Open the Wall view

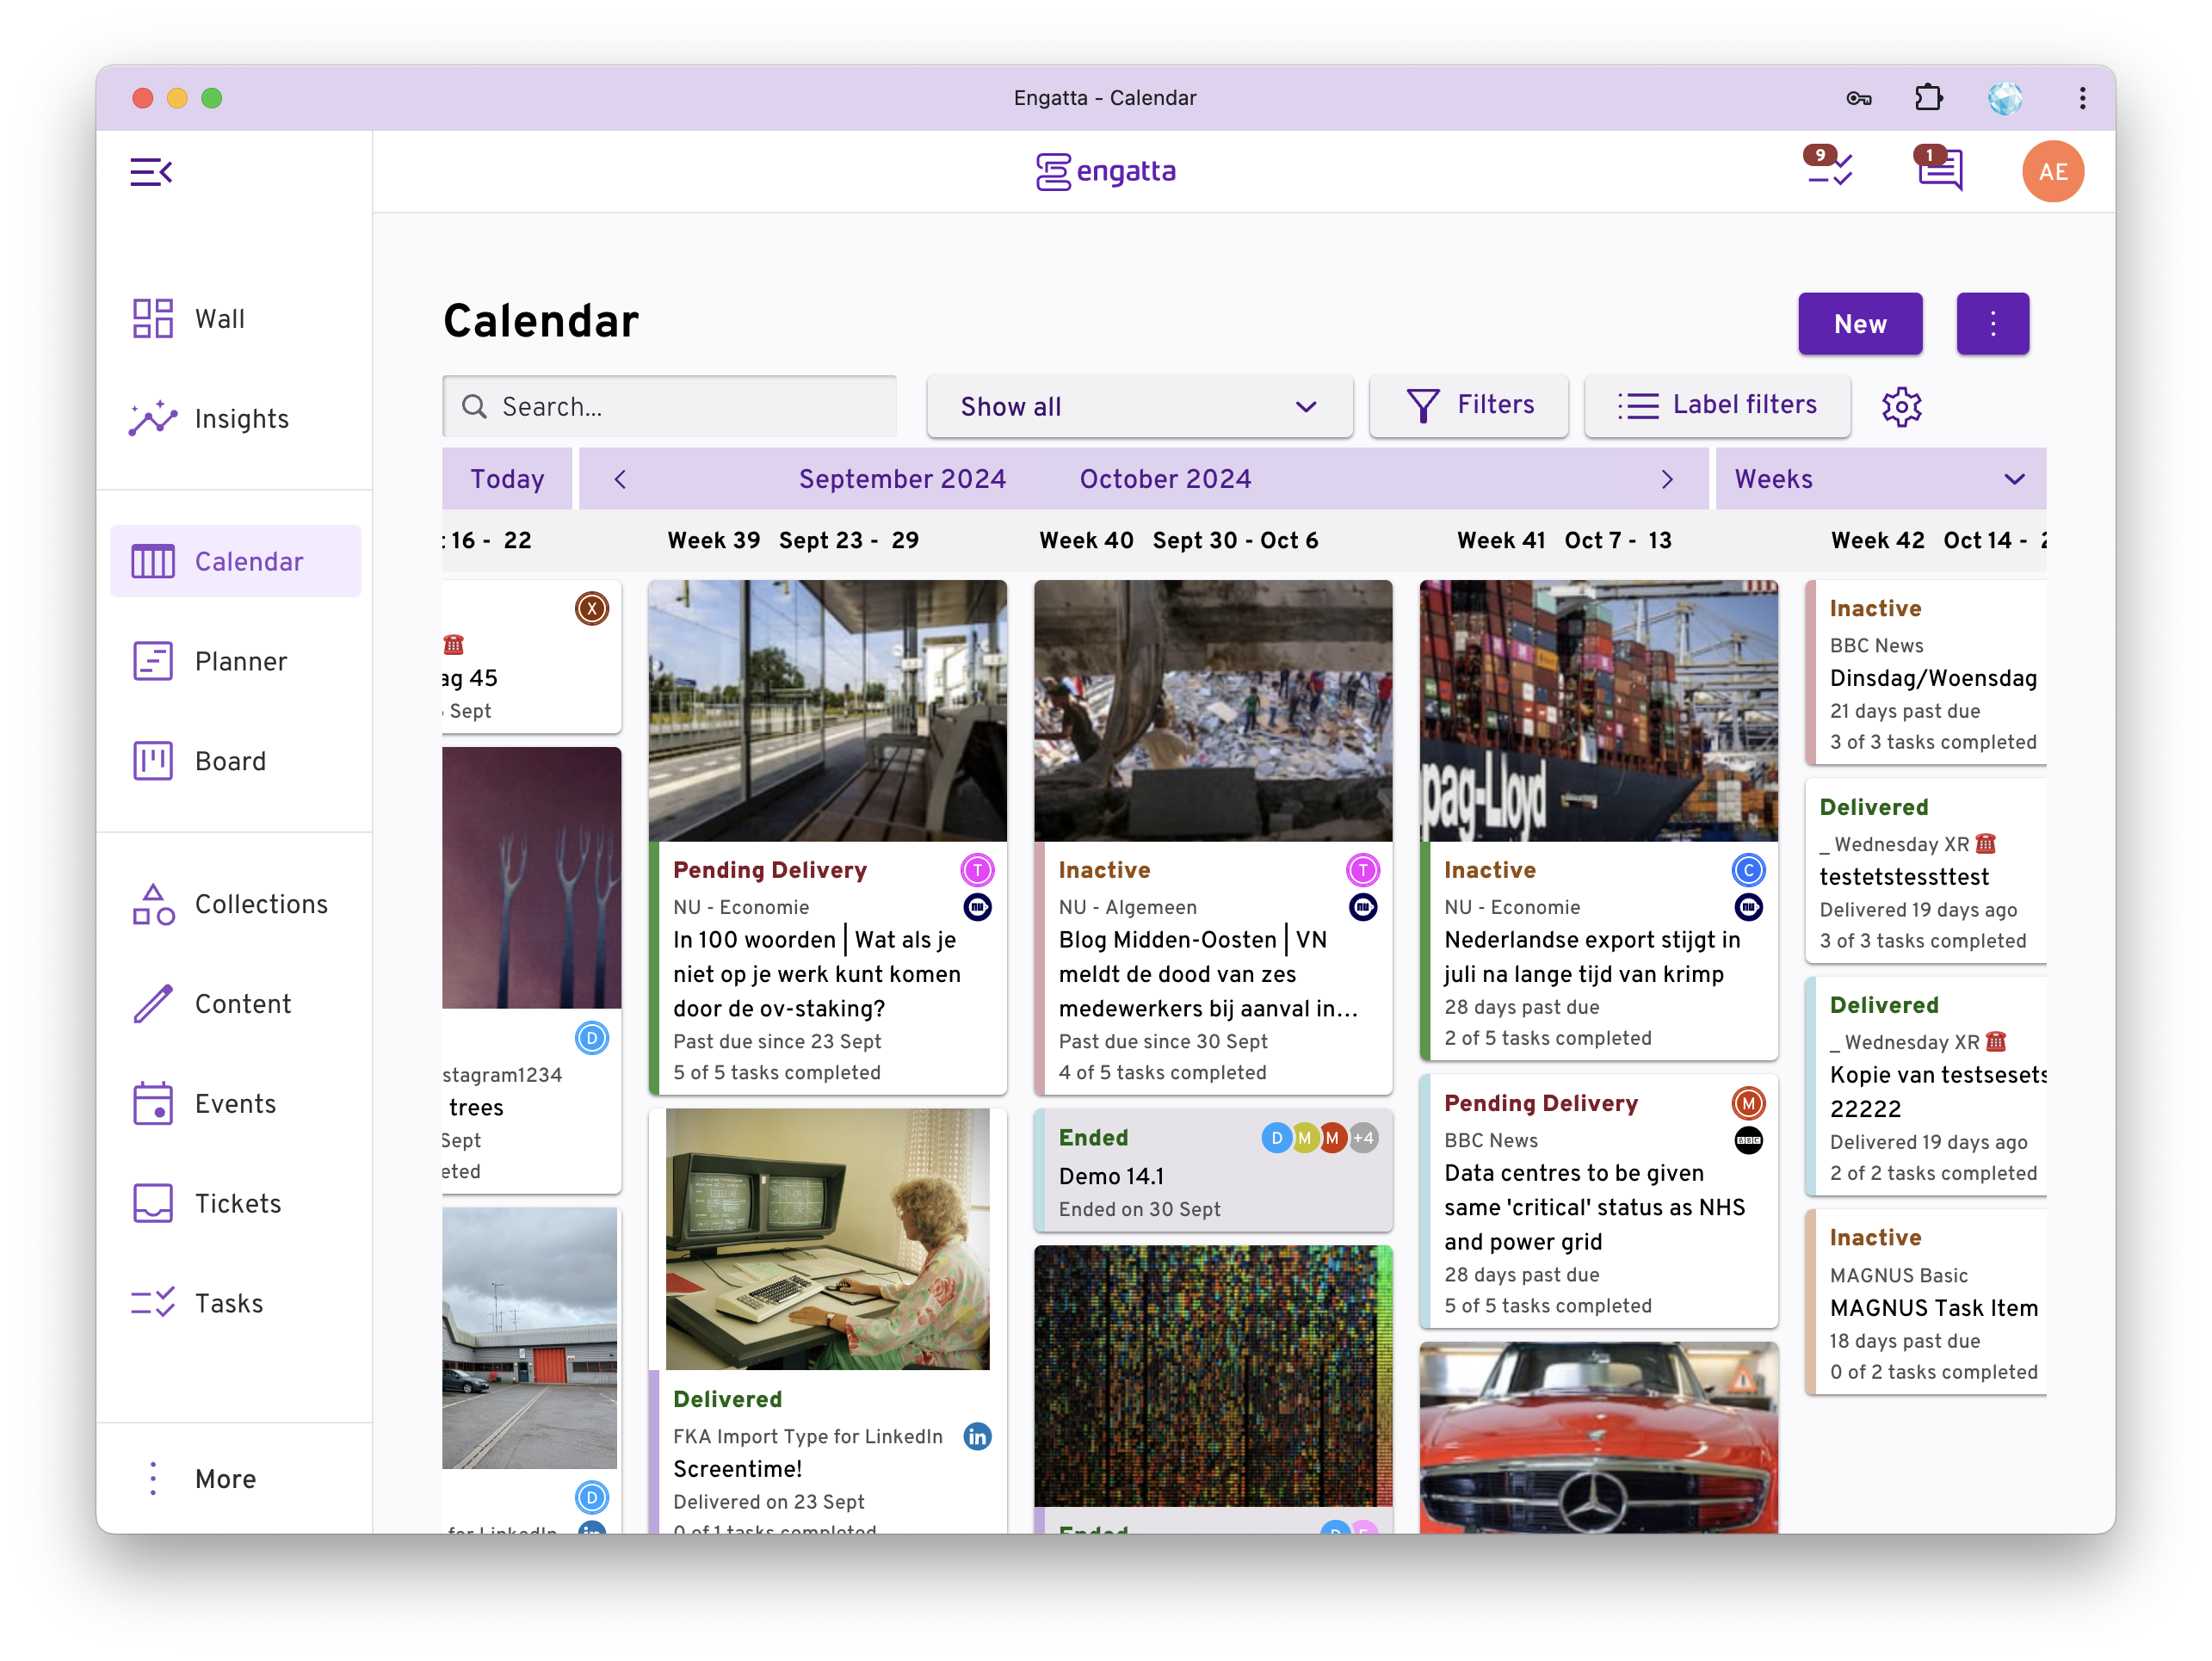coord(220,318)
